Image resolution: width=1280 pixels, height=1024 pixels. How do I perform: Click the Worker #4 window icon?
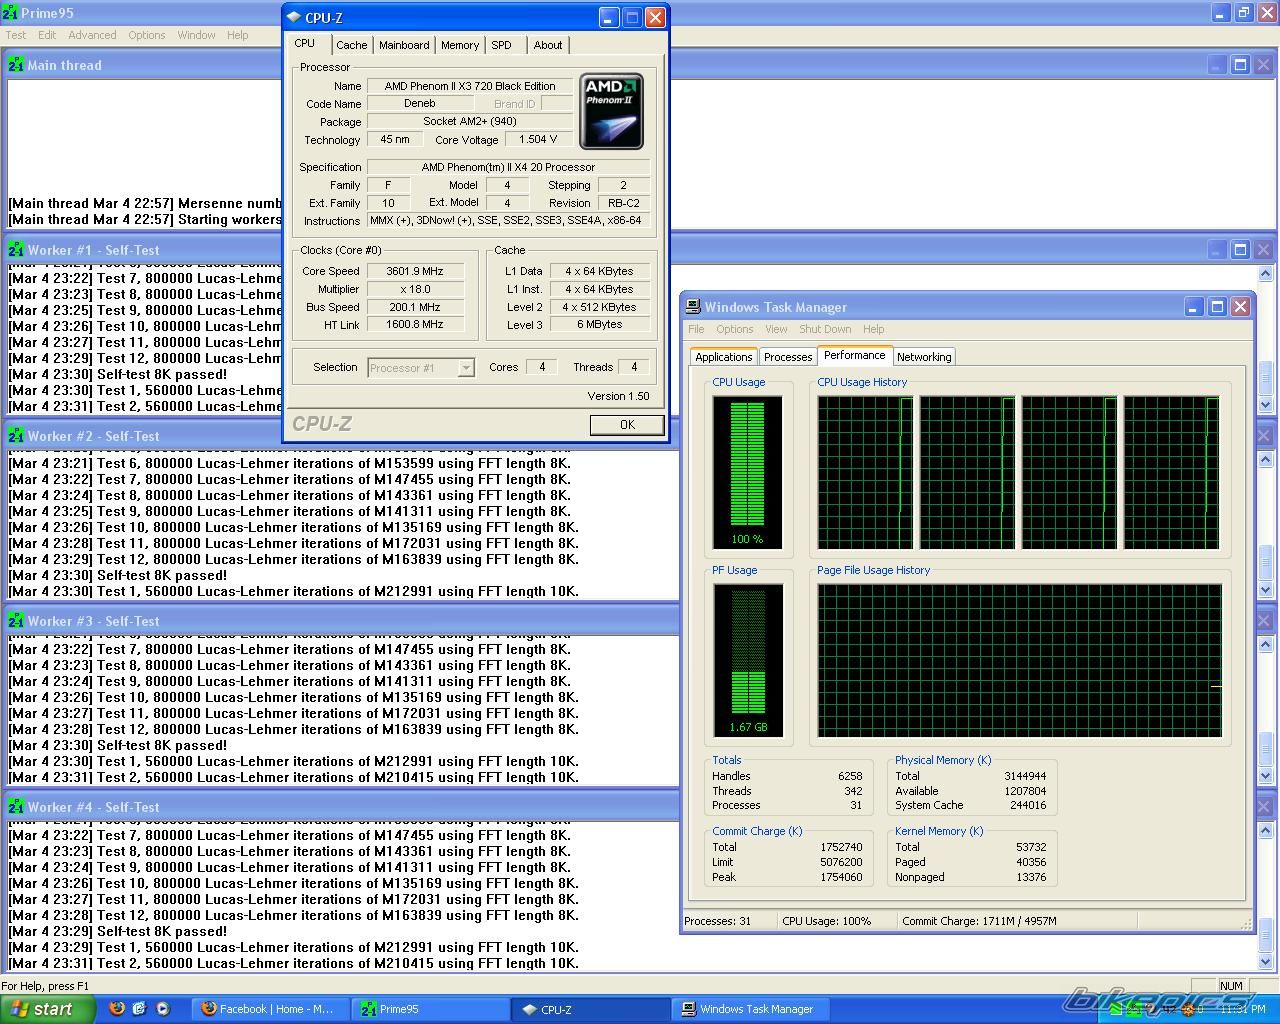[16, 807]
